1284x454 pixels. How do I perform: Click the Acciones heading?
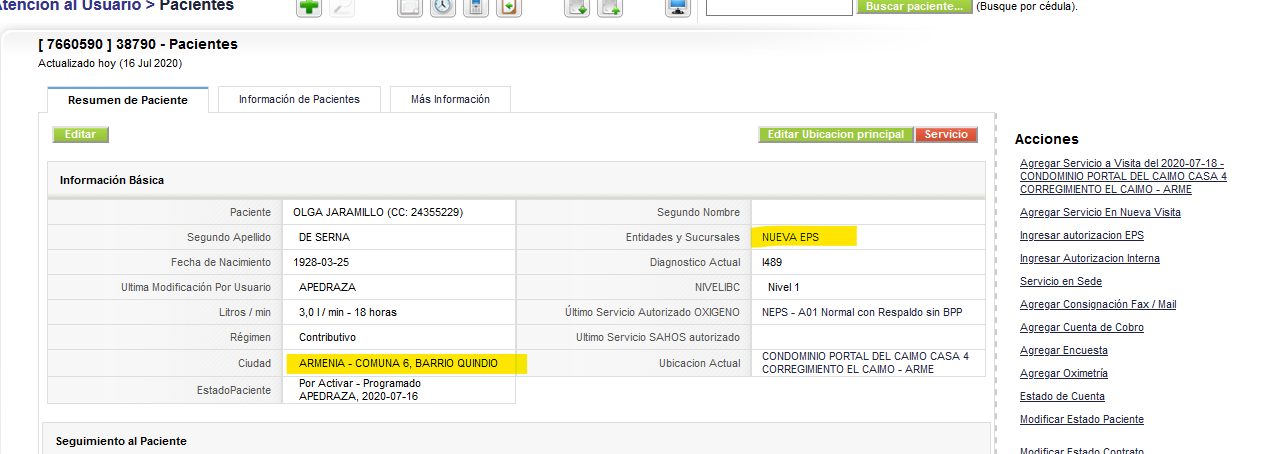click(x=1047, y=139)
